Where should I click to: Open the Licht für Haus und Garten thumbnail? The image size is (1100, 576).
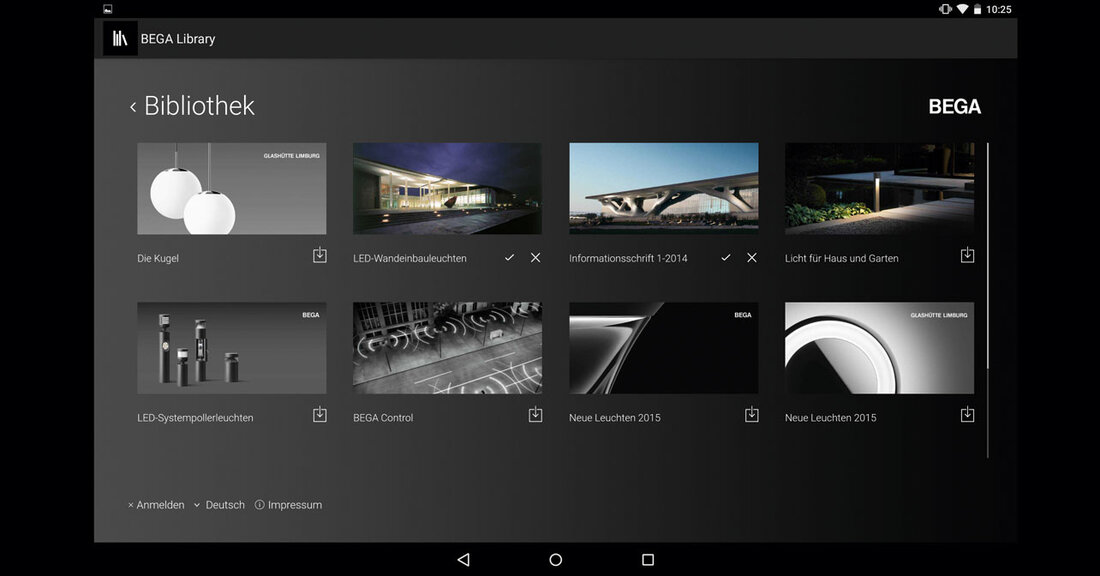click(879, 189)
